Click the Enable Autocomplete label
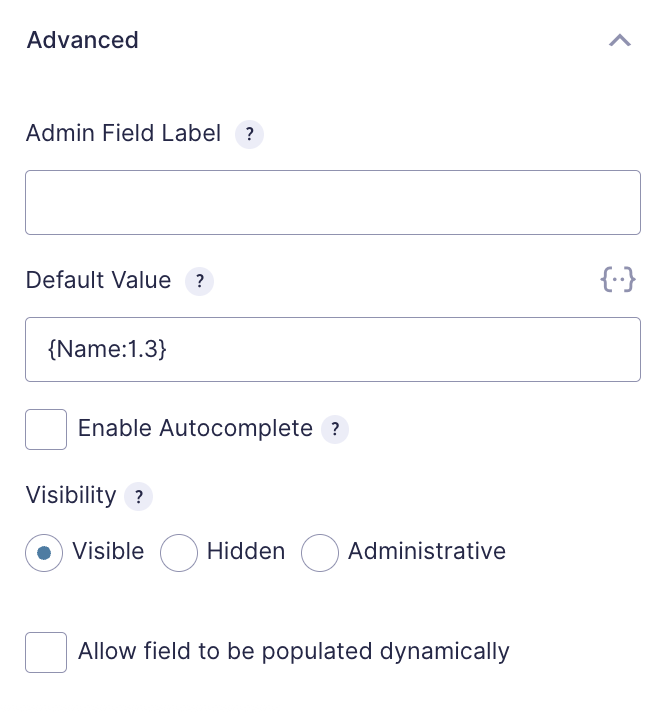The width and height of the screenshot is (650, 712). pyautogui.click(x=195, y=428)
